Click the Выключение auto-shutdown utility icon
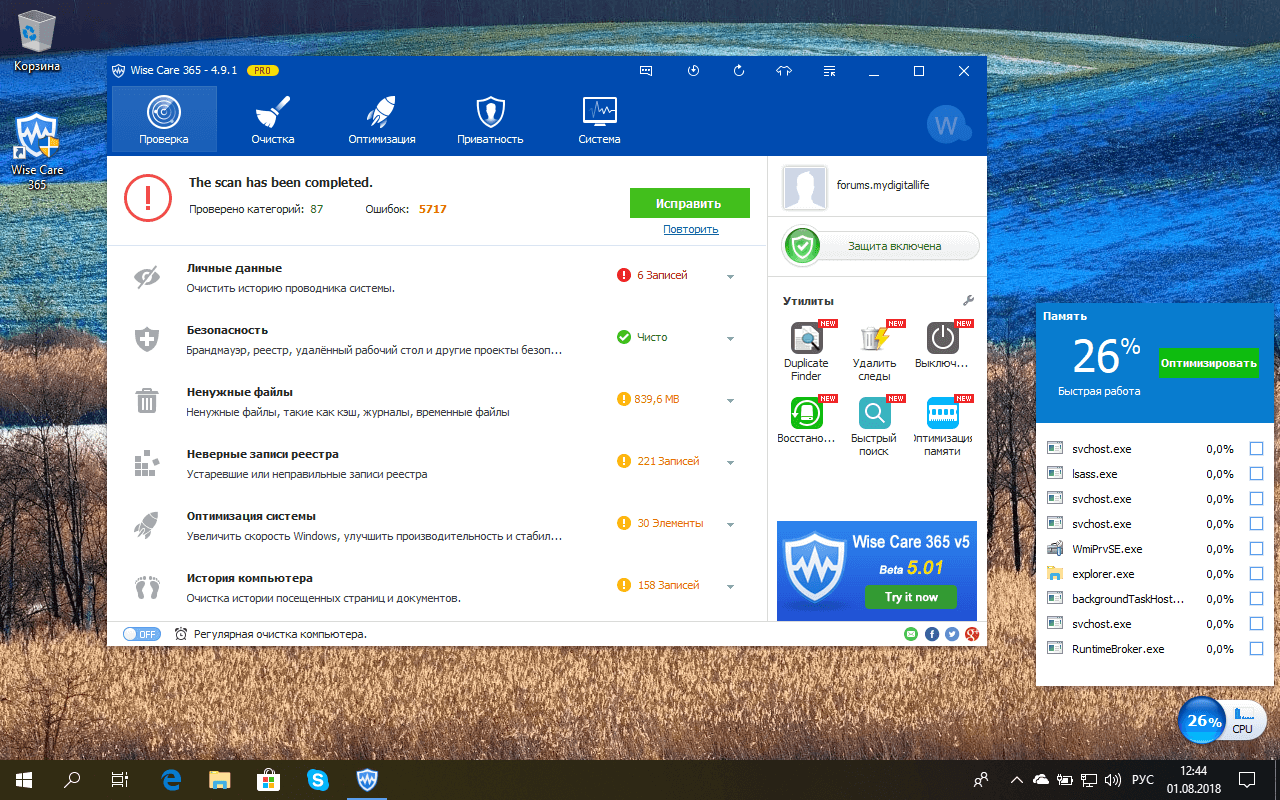 click(x=942, y=339)
